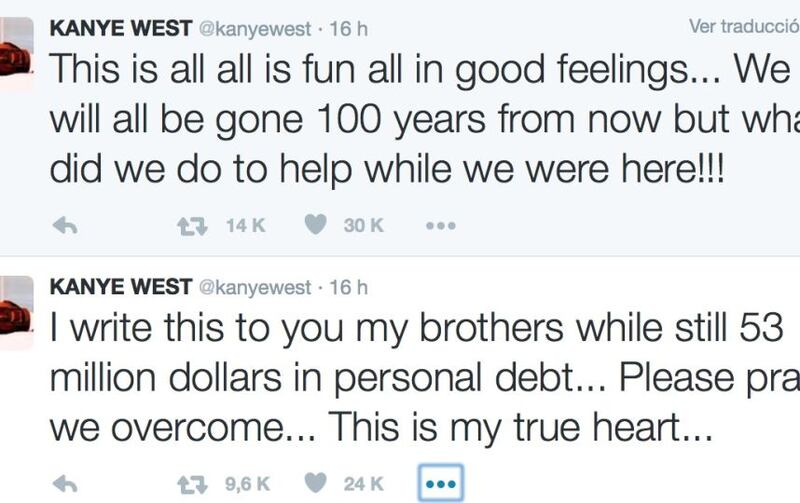Open KANYE WEST name on second tweet
This screenshot has height=503, width=800.
[121, 287]
